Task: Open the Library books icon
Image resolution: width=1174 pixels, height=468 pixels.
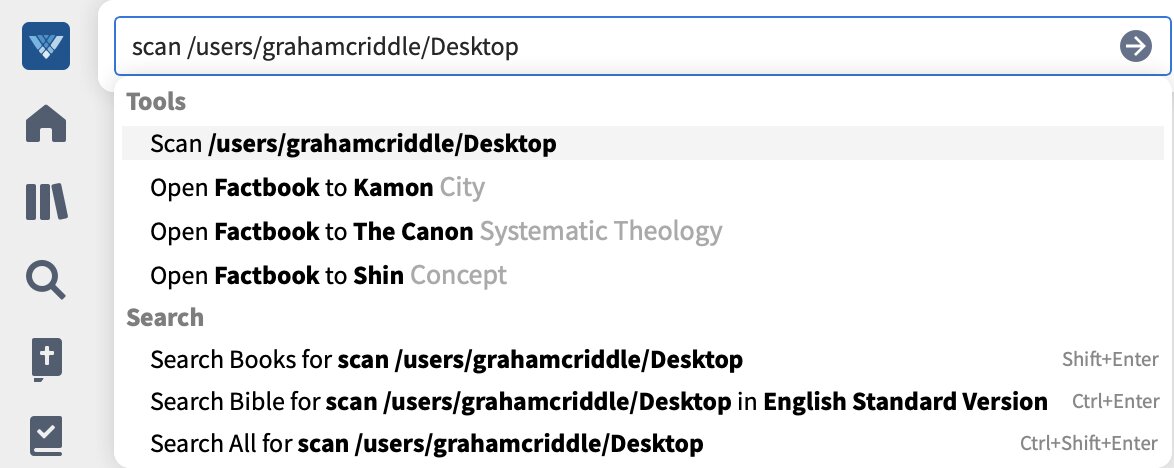Action: click(x=46, y=201)
